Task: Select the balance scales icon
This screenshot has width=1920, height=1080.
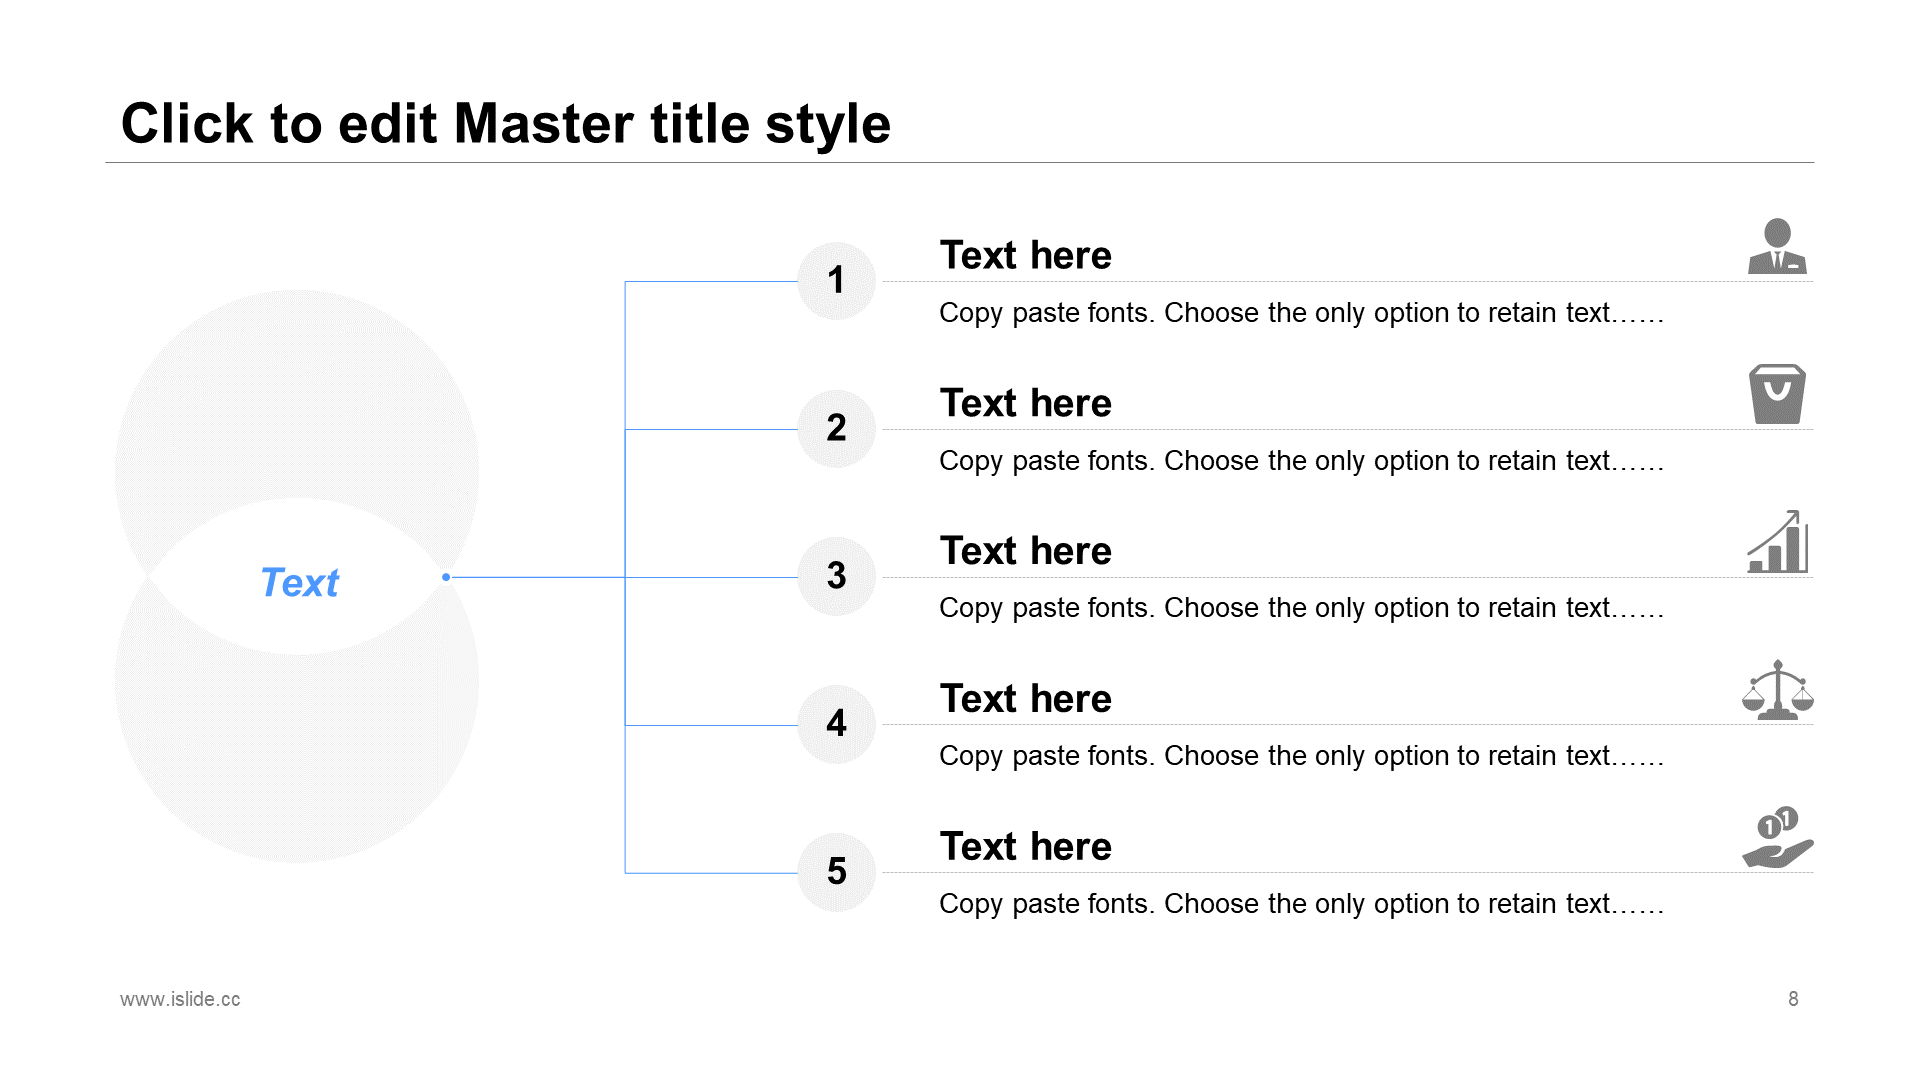Action: pos(1777,690)
